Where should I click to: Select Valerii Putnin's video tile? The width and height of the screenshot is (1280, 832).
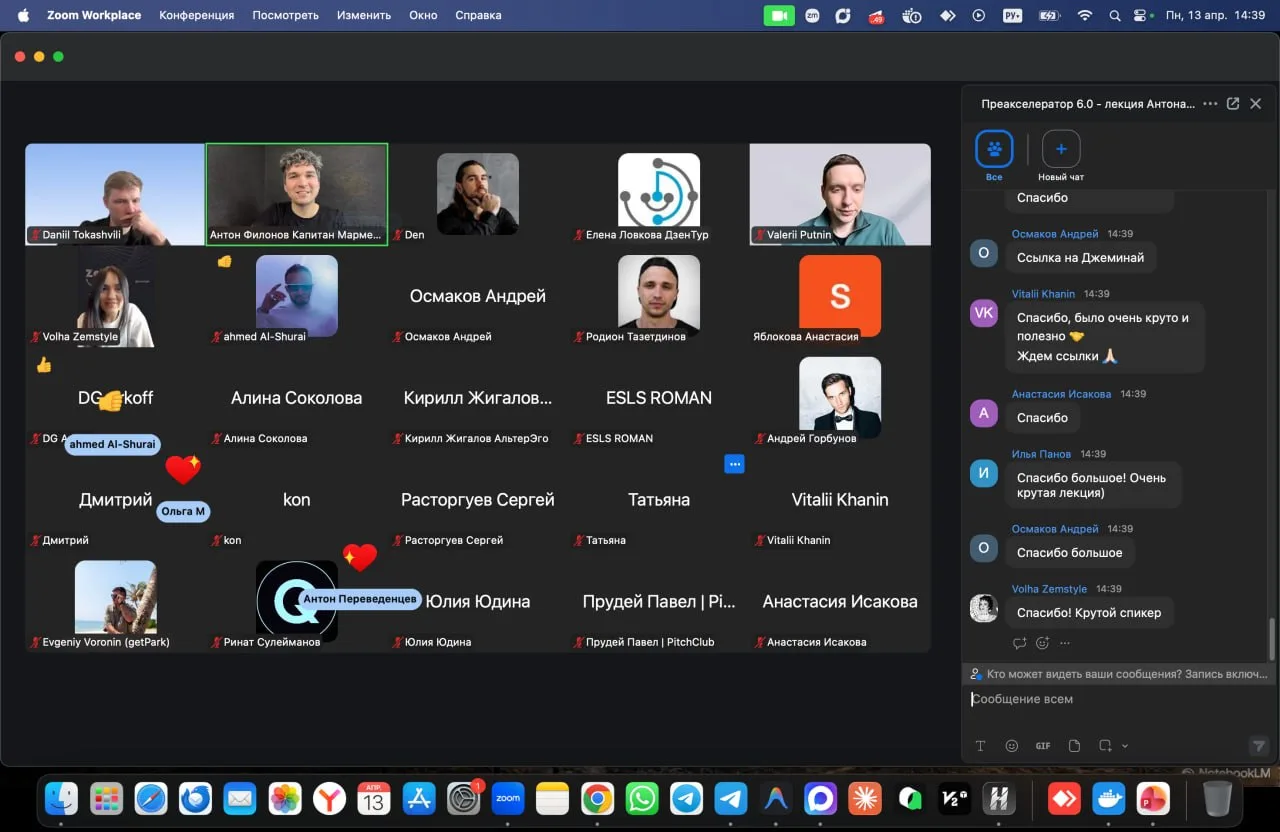point(840,194)
